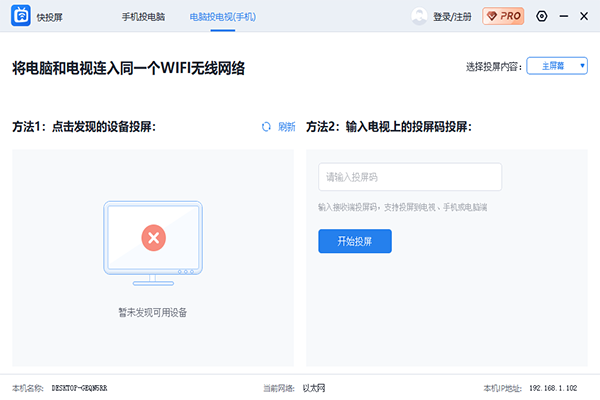Click the 暂未发现可用设备 message text
The image size is (600, 400).
(153, 312)
